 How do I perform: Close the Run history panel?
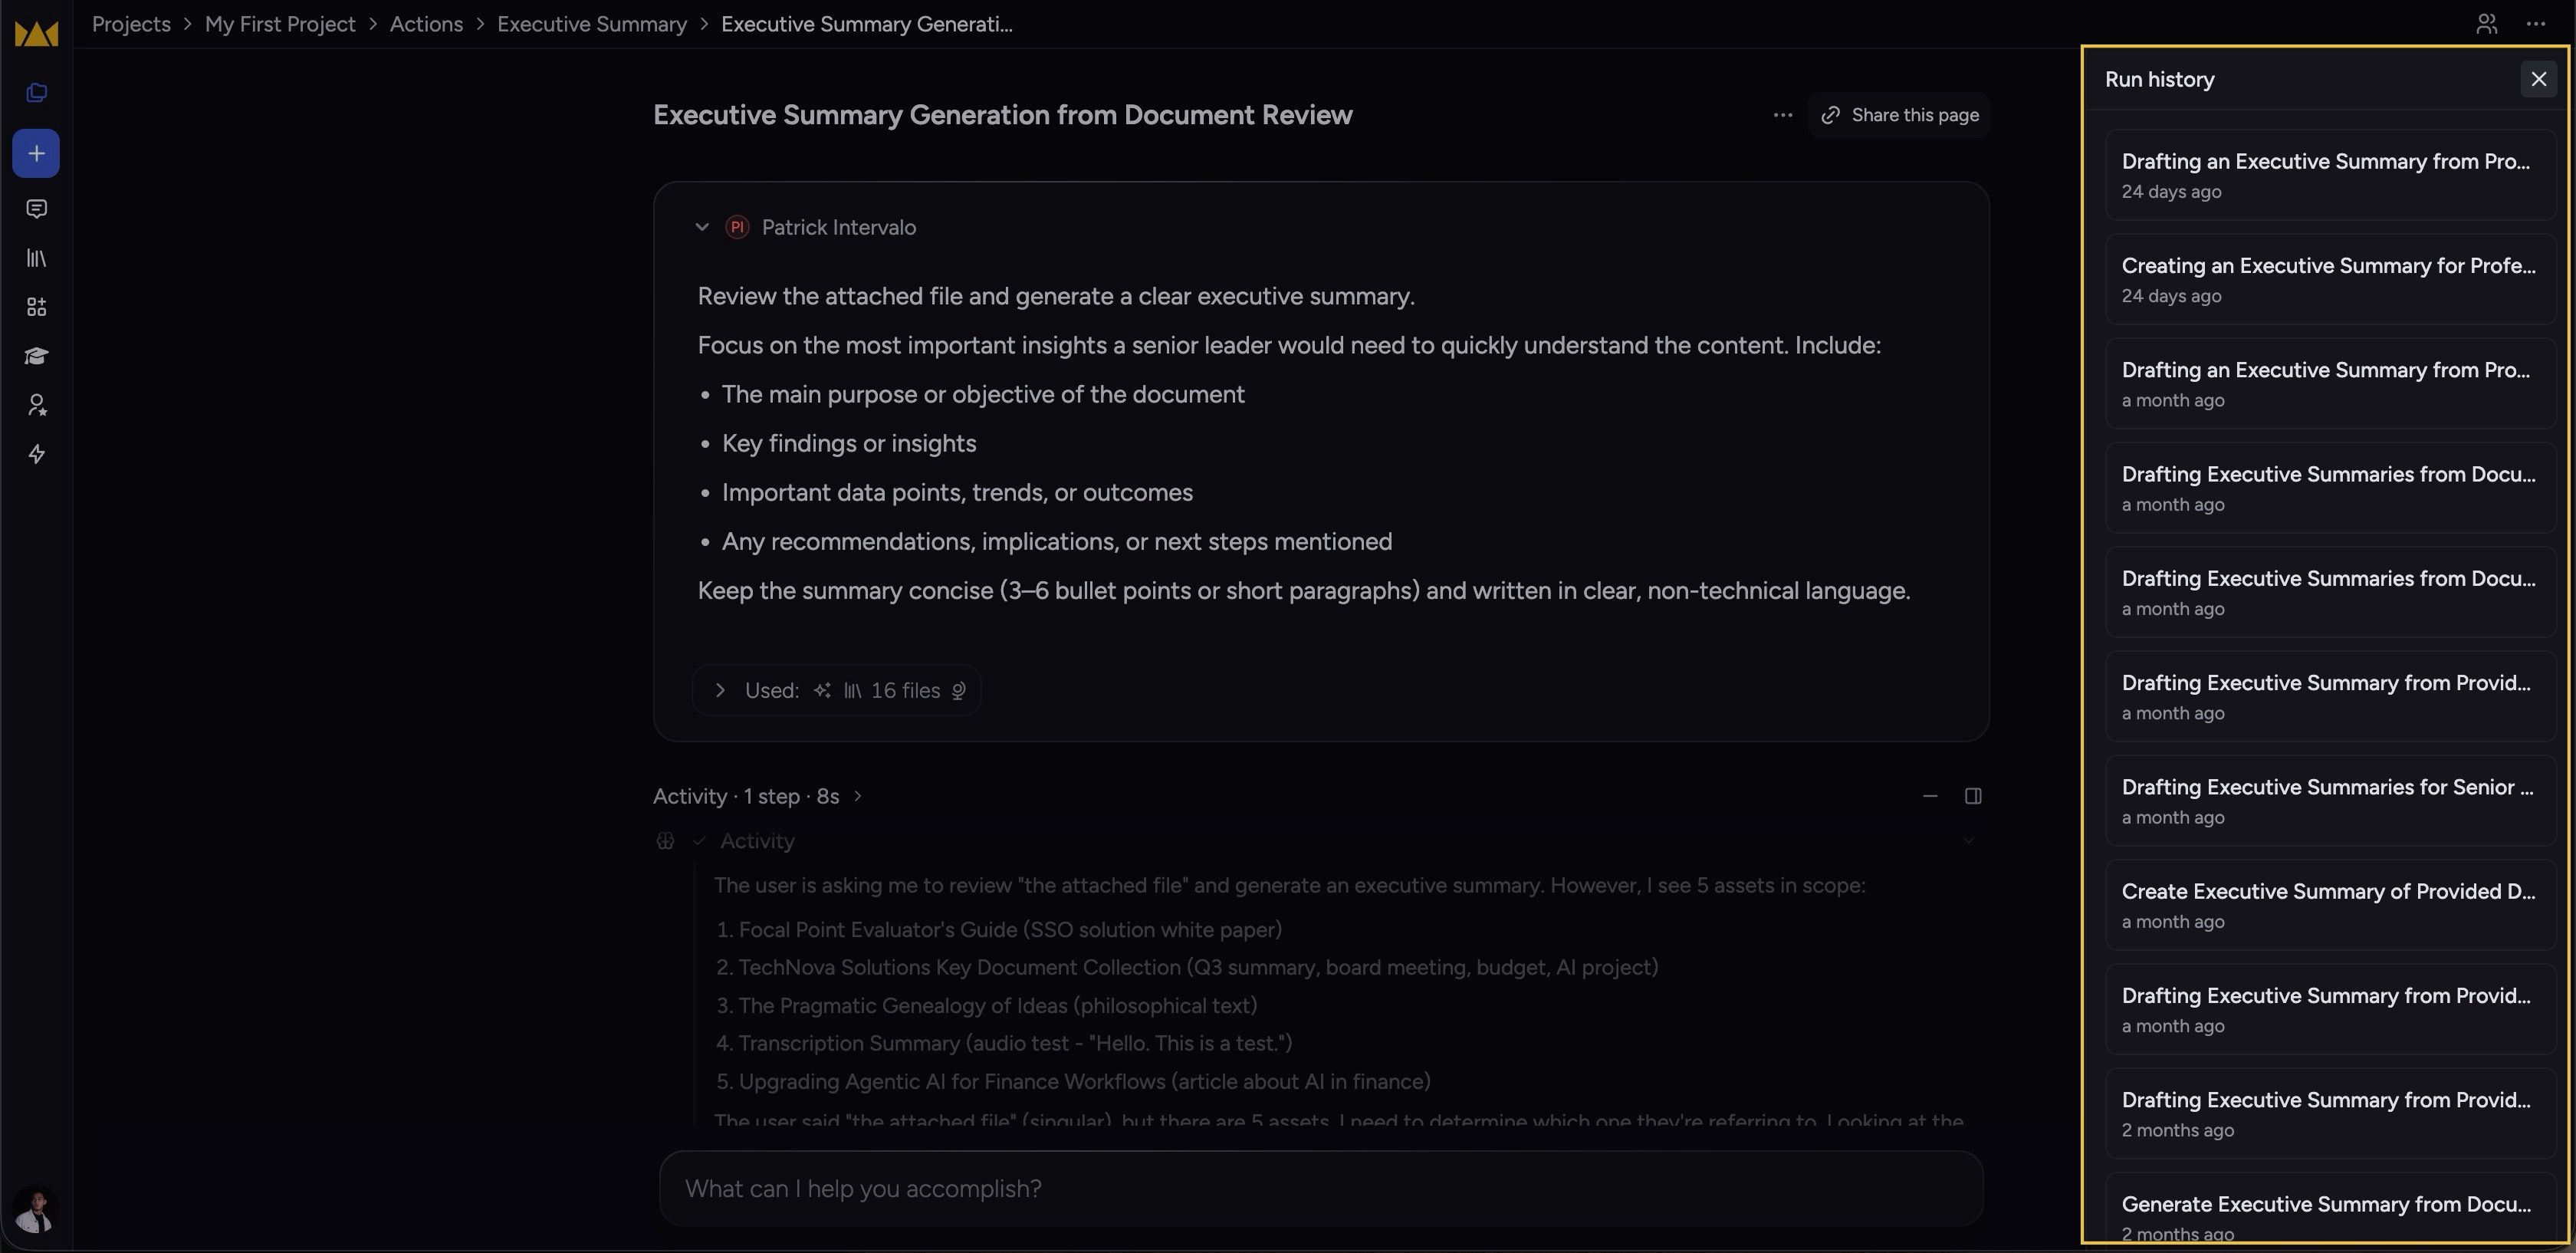(x=2538, y=79)
